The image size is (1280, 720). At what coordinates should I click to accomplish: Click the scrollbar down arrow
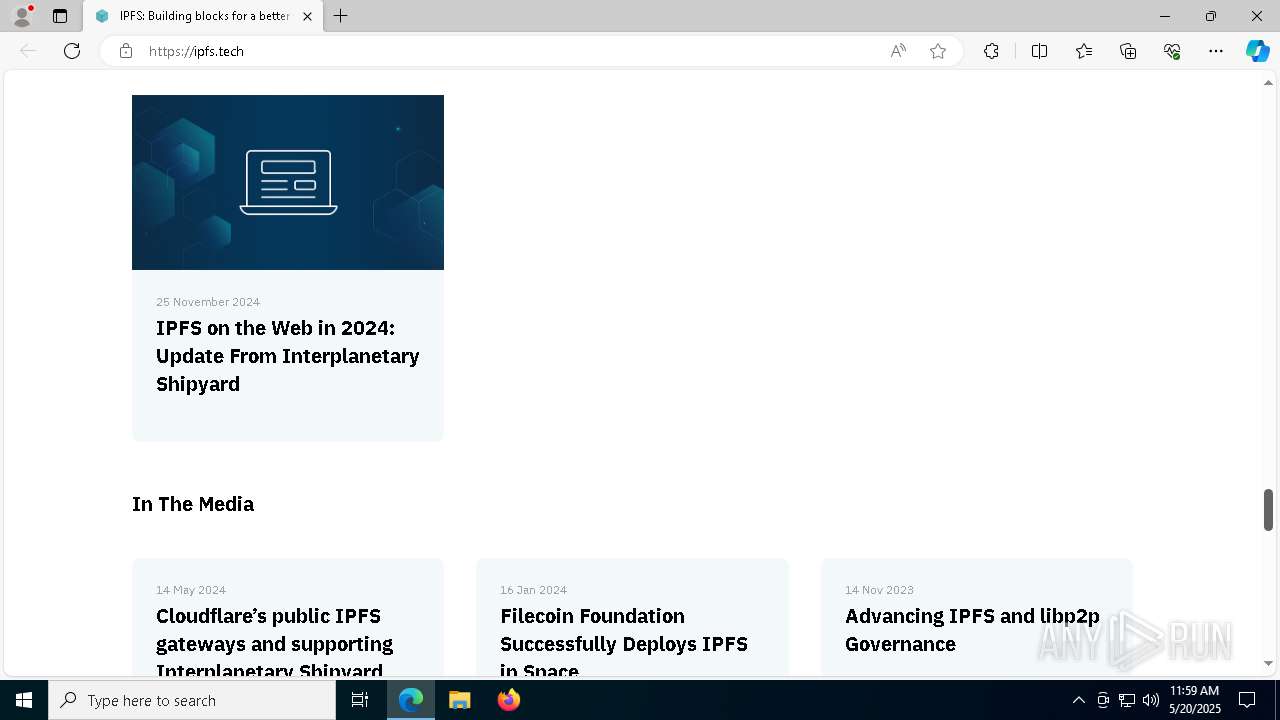[x=1269, y=663]
